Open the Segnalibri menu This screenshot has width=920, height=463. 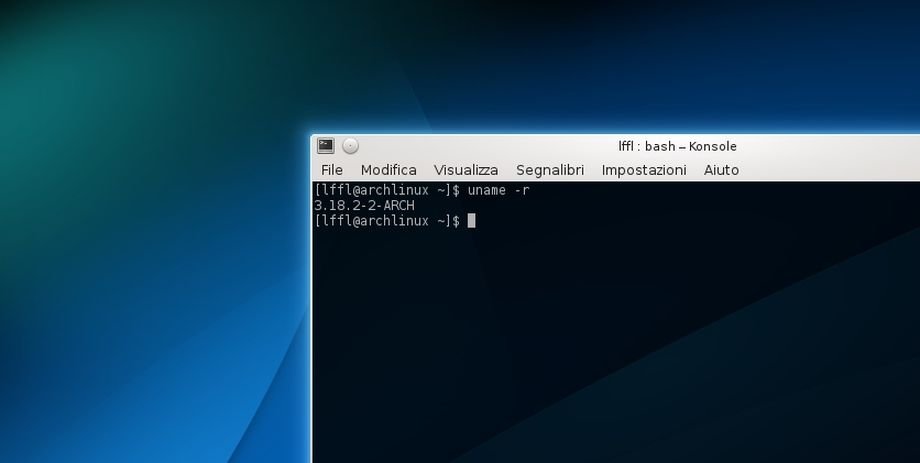549,170
